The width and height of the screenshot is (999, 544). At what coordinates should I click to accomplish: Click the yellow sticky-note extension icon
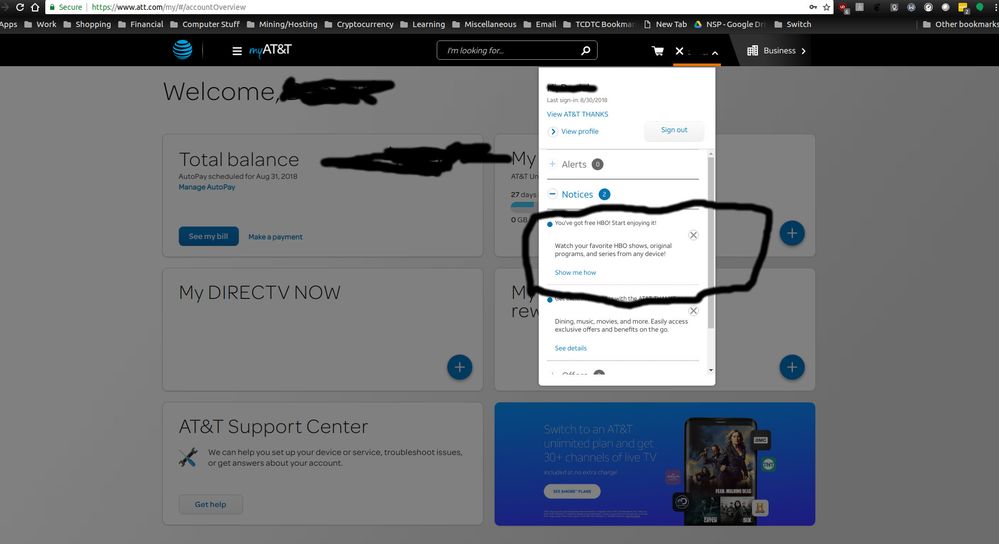tap(963, 8)
